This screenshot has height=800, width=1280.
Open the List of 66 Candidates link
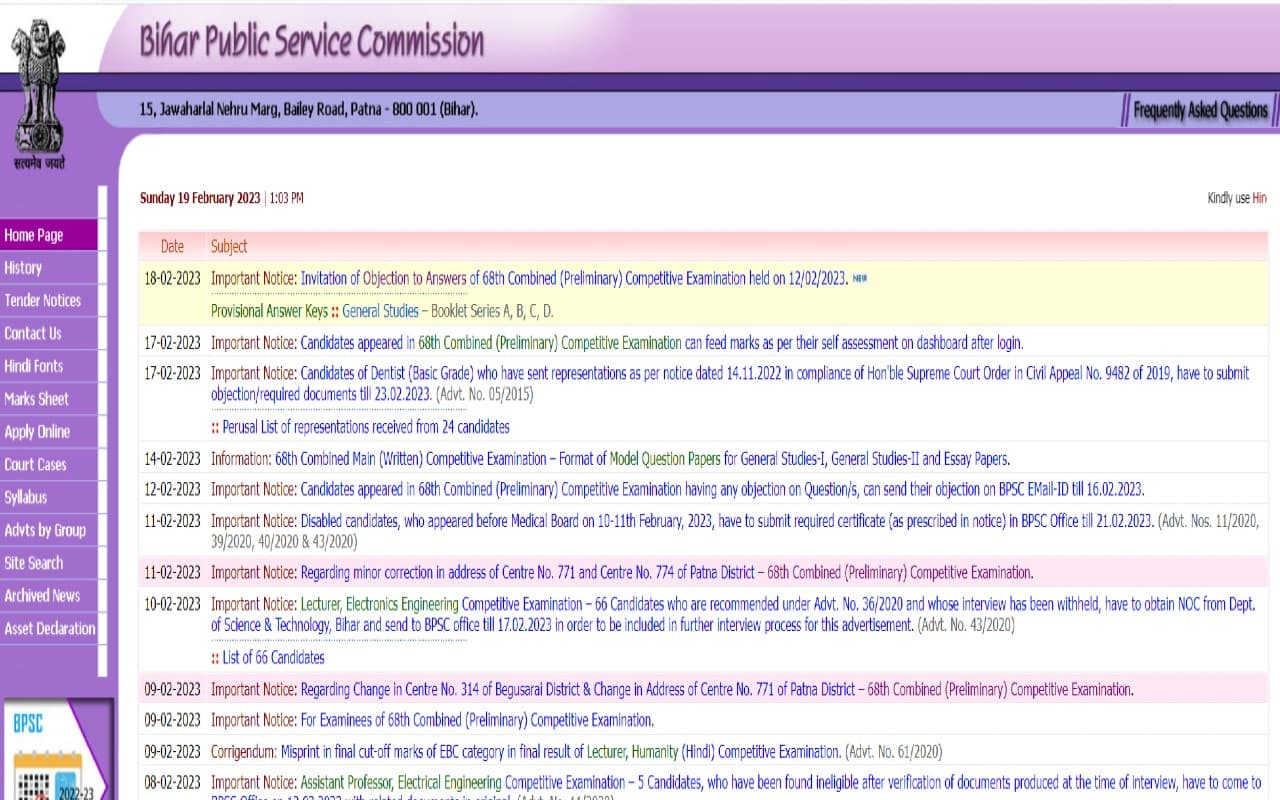(x=273, y=657)
